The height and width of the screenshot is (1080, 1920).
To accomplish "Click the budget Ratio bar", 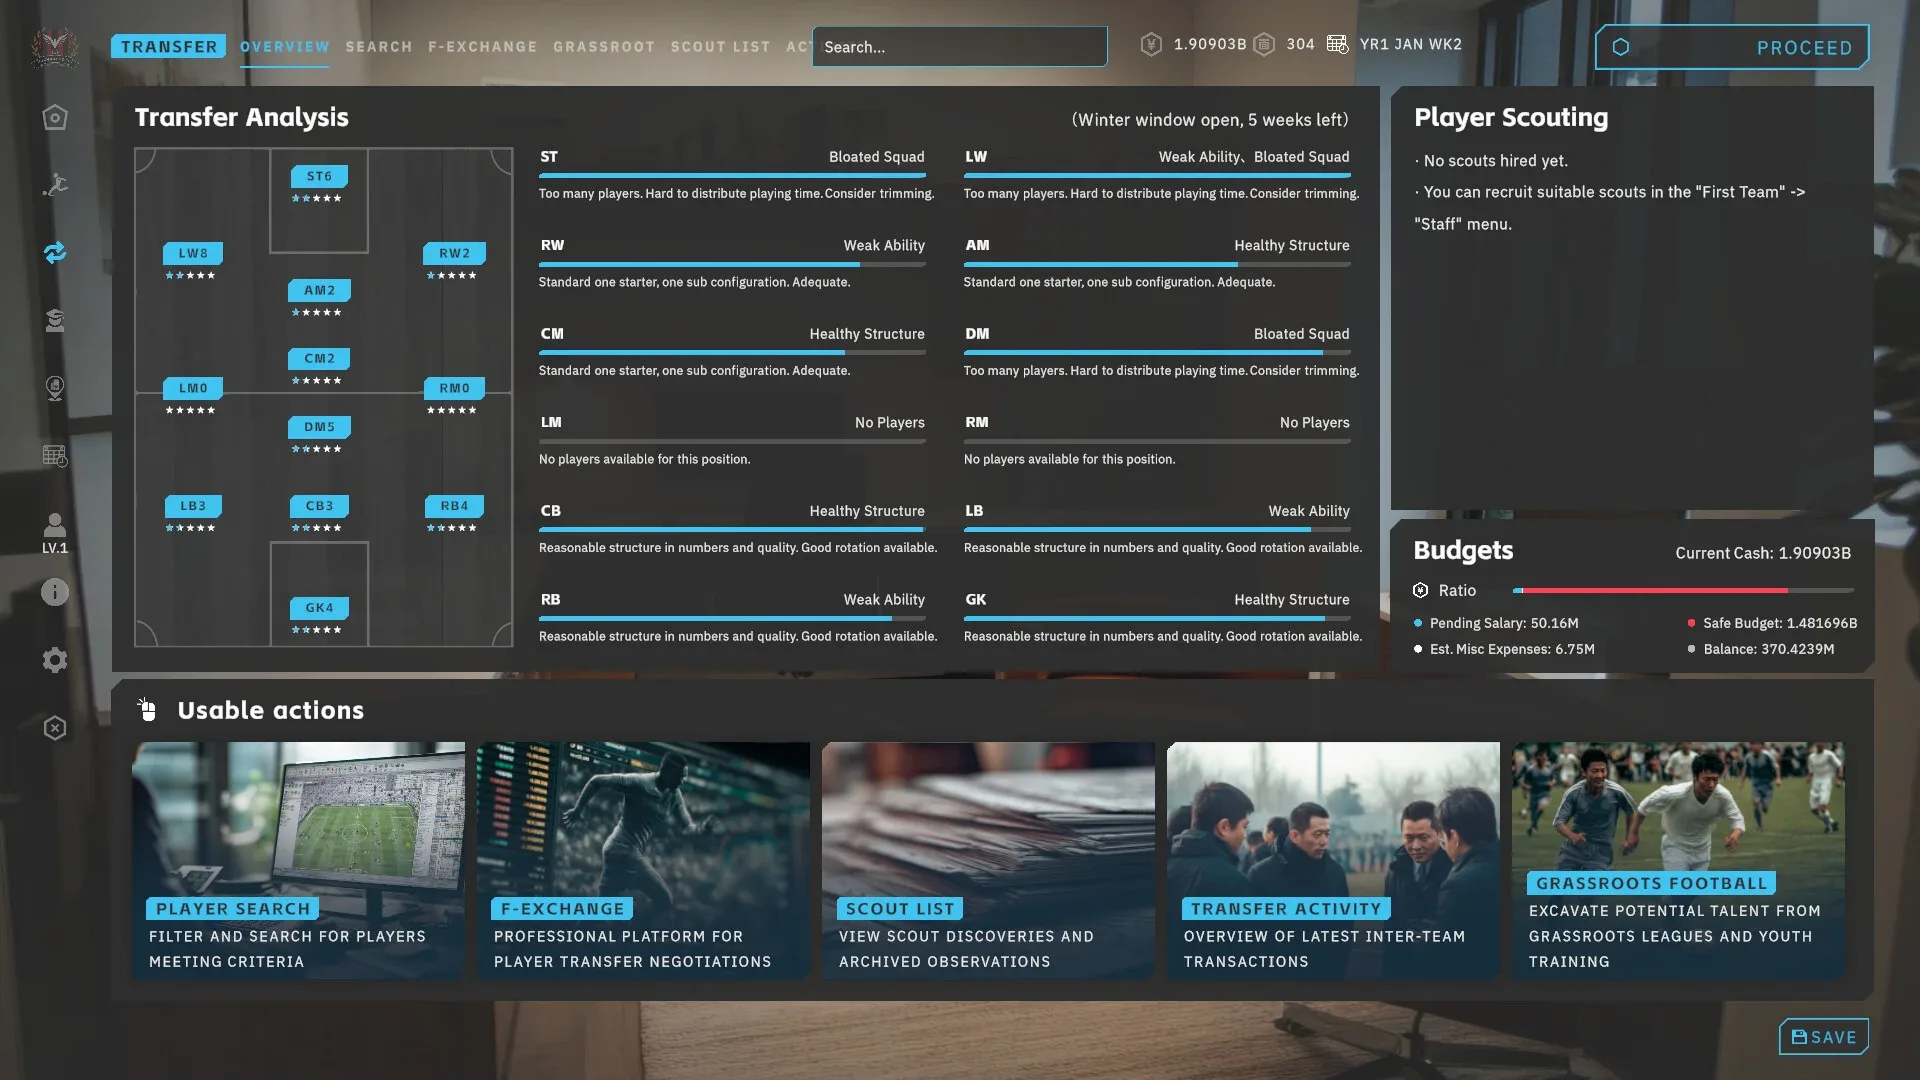I will (x=1683, y=591).
